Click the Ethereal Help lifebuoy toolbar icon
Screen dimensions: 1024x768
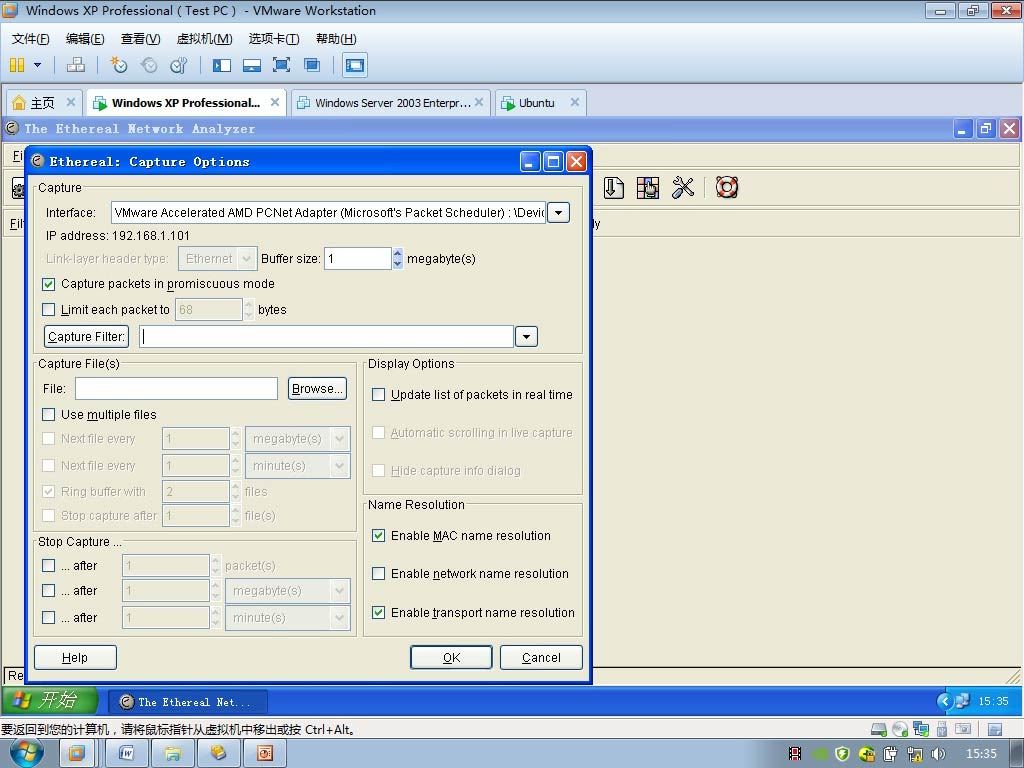(727, 187)
